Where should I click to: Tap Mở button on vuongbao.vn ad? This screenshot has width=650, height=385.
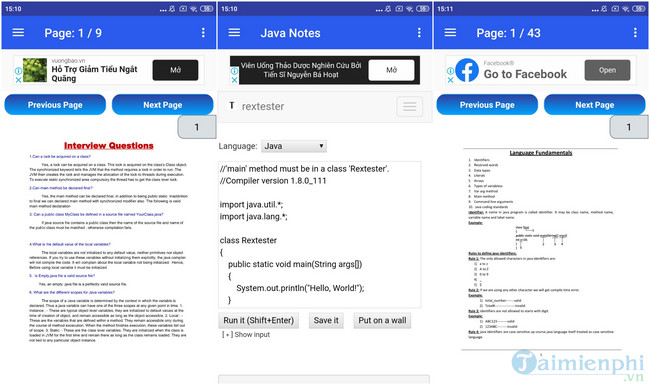(175, 70)
